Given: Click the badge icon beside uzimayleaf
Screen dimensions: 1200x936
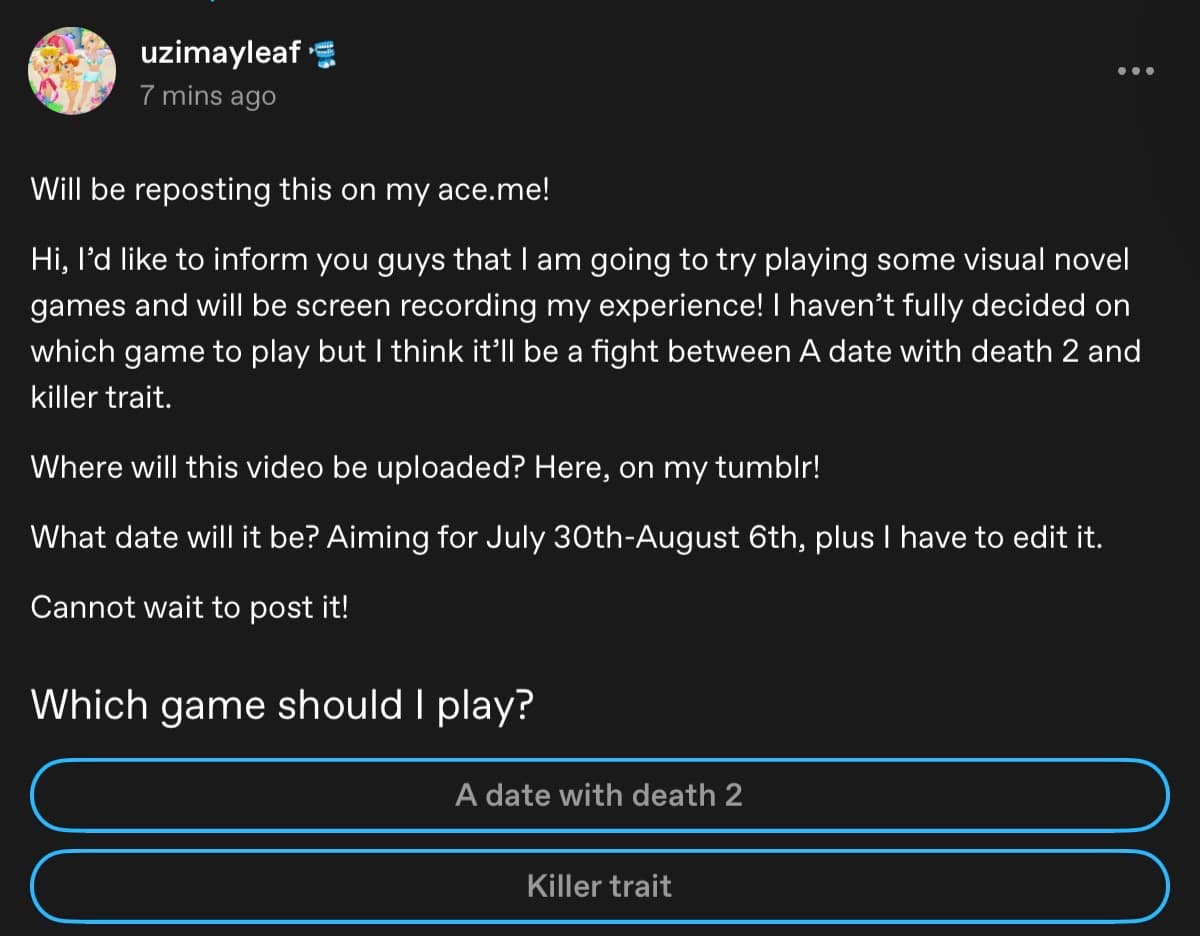Looking at the screenshot, I should tap(323, 55).
